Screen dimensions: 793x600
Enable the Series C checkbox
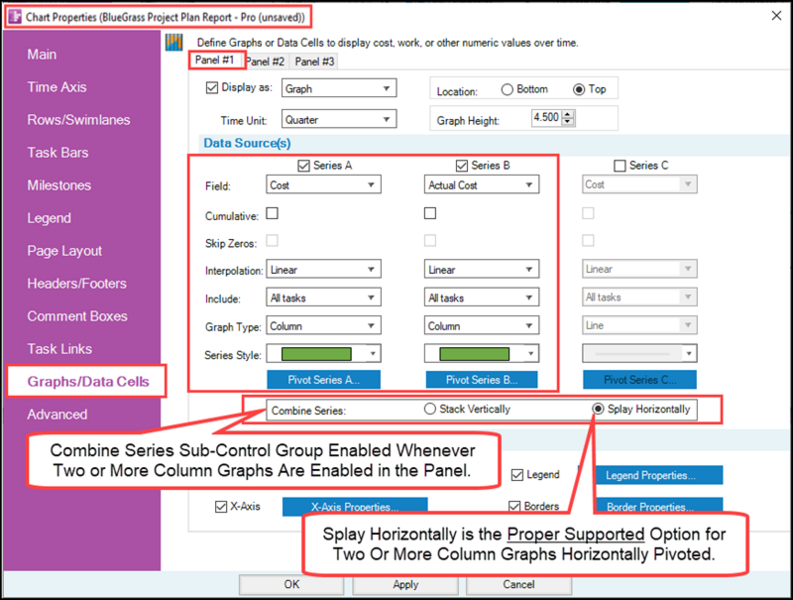tap(620, 165)
